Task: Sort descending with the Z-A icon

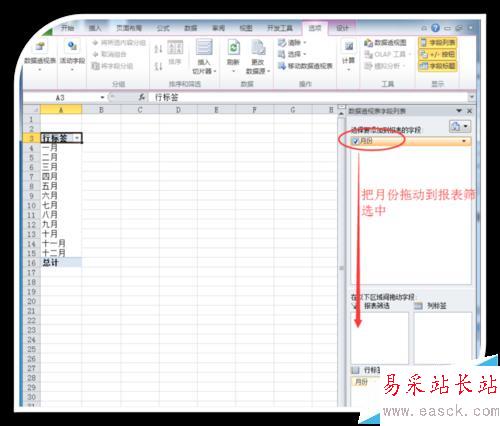Action: (x=159, y=66)
